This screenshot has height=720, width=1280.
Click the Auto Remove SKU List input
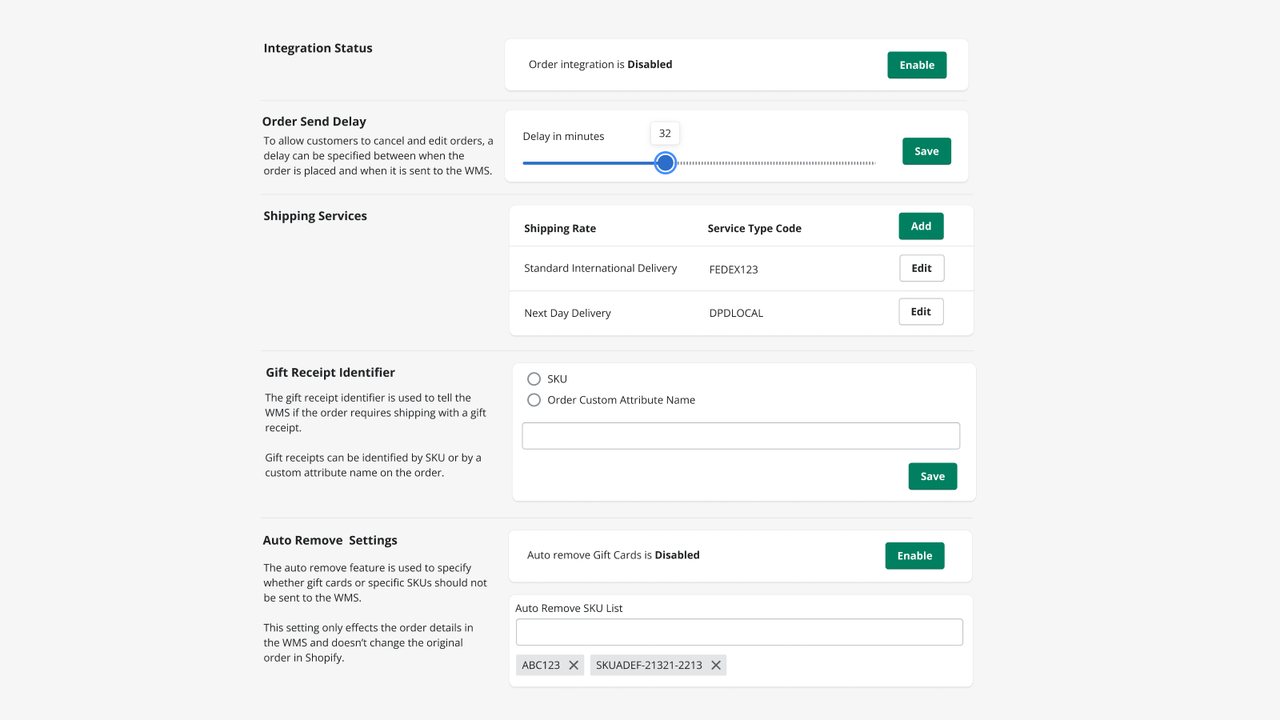(739, 631)
